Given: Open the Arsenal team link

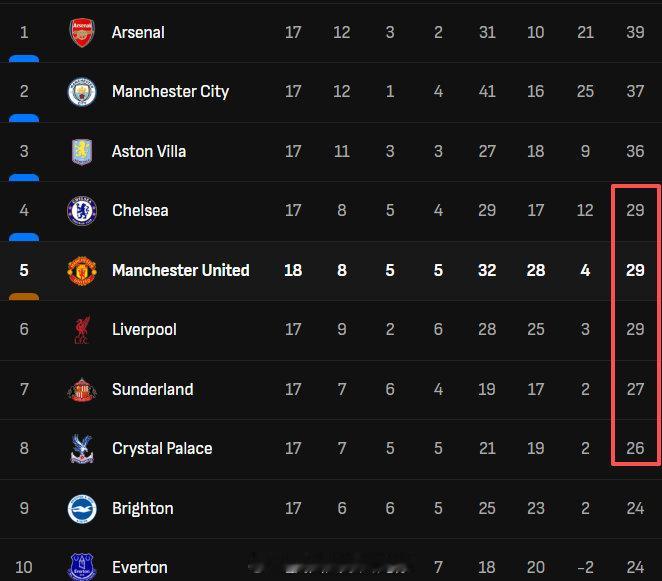Looking at the screenshot, I should point(138,32).
